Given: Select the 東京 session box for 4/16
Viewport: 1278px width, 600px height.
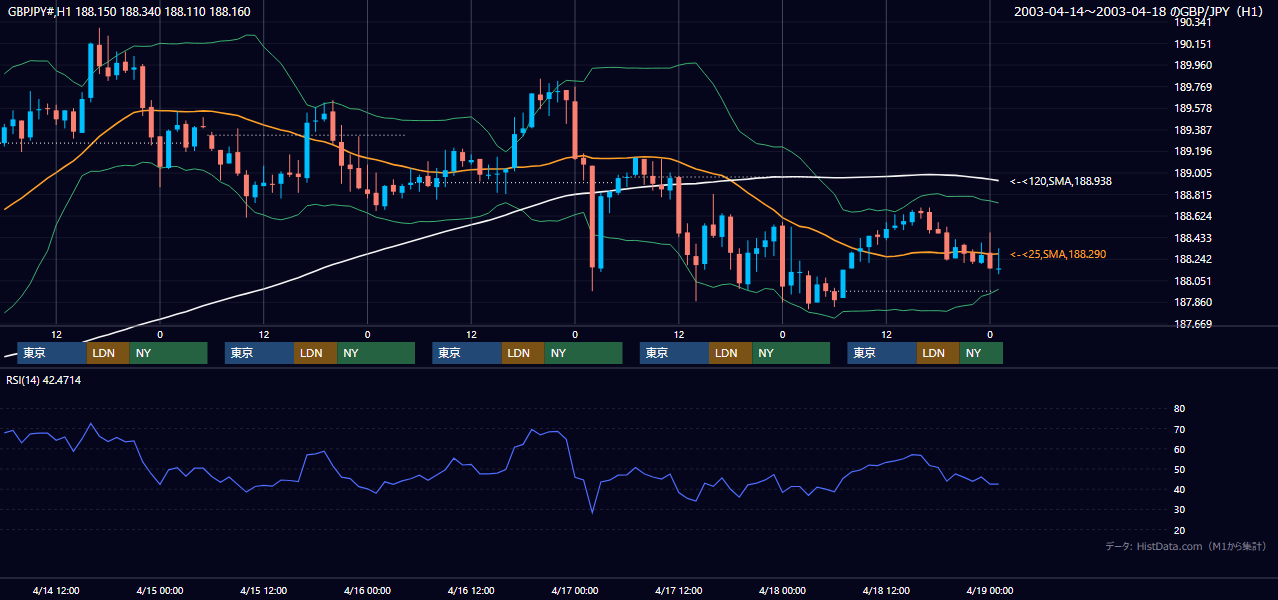Looking at the screenshot, I should coord(467,353).
